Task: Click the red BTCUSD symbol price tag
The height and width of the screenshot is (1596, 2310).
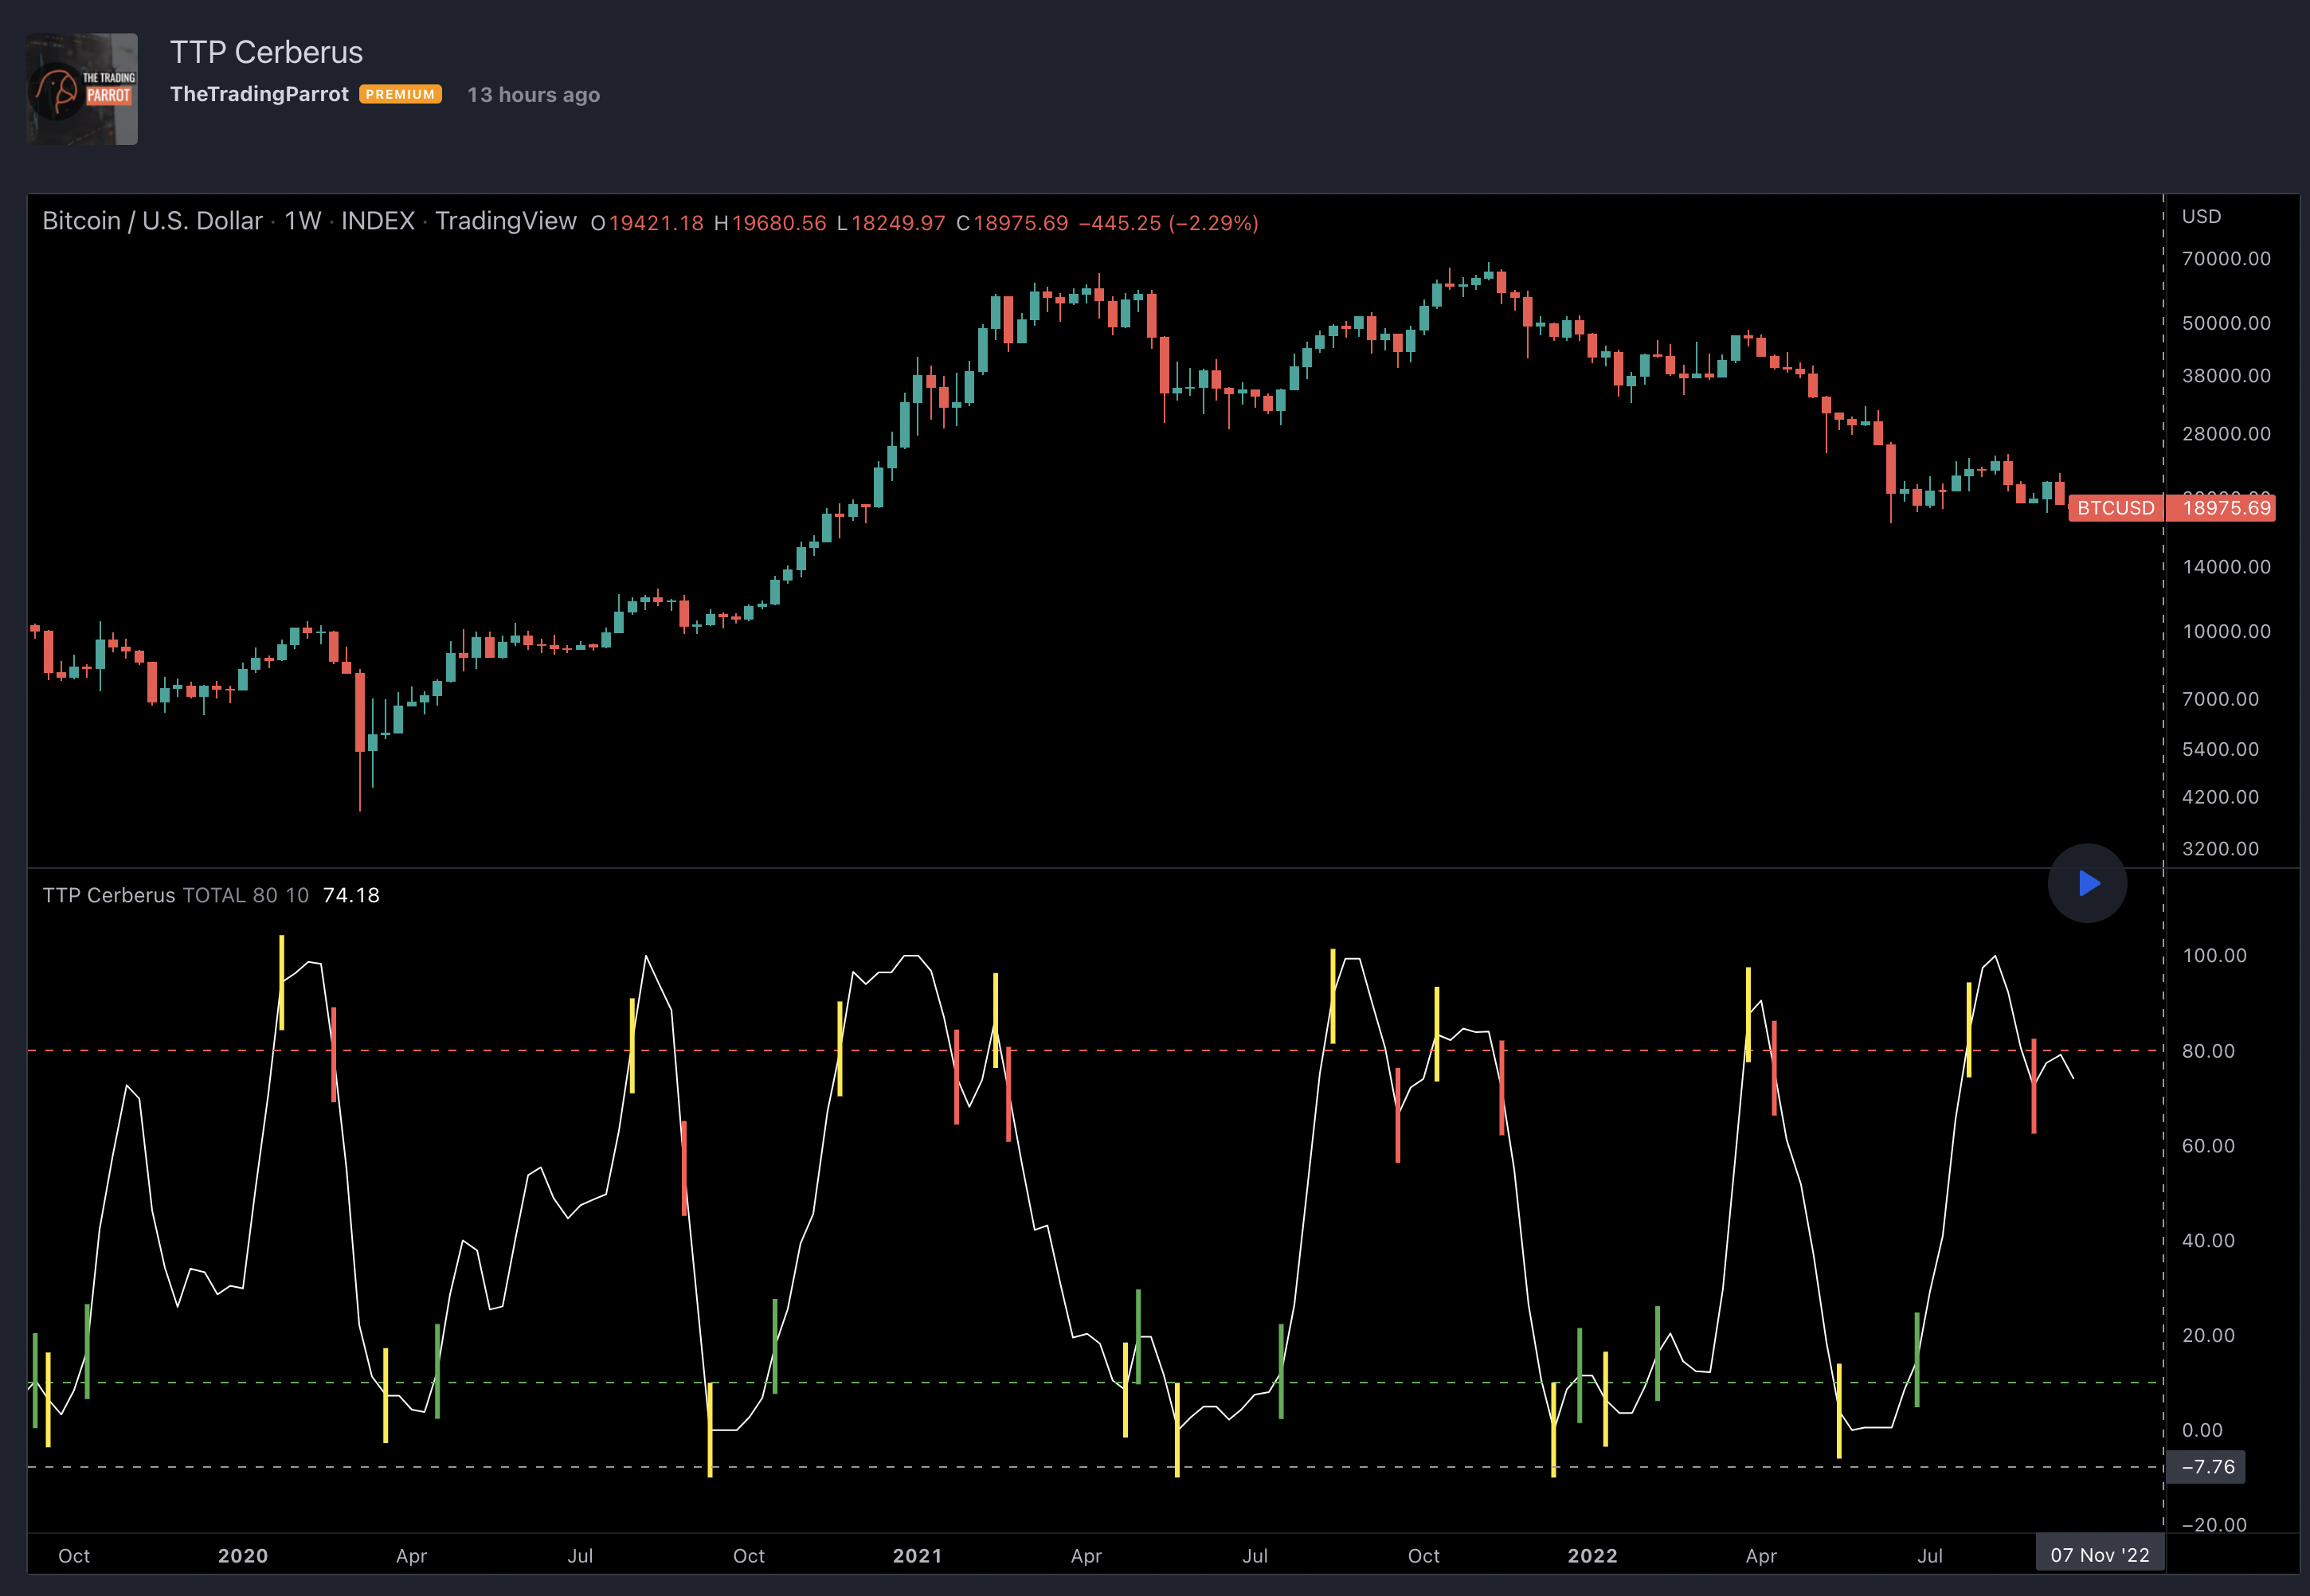Action: coord(2115,508)
